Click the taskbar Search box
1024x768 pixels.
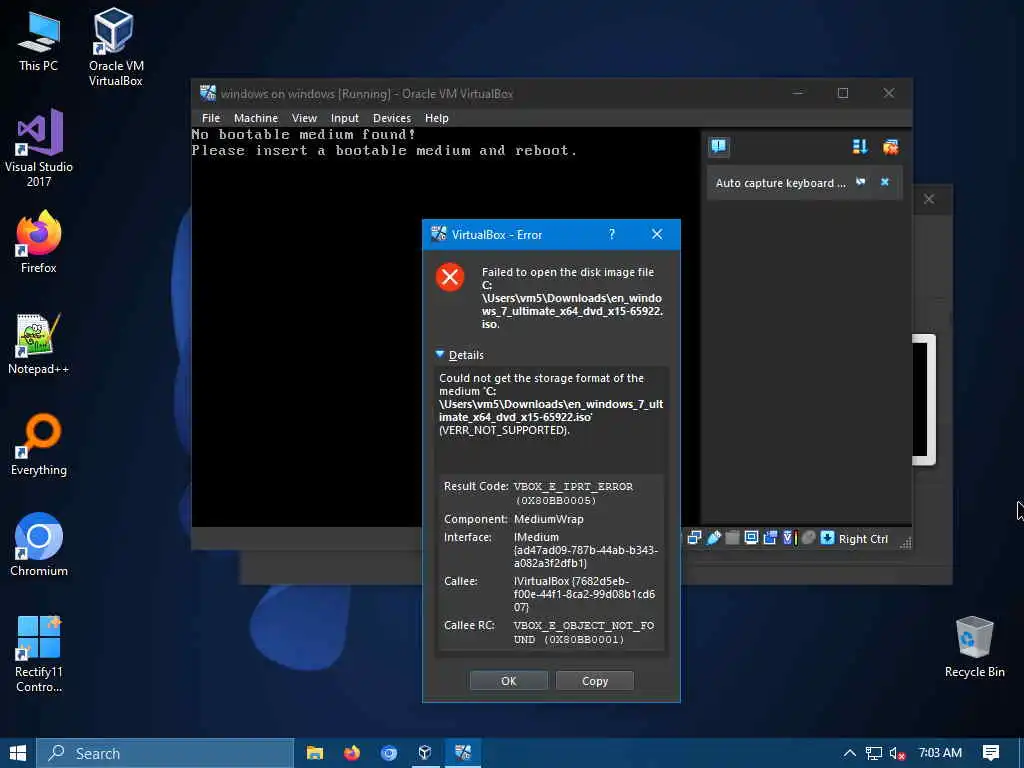165,753
